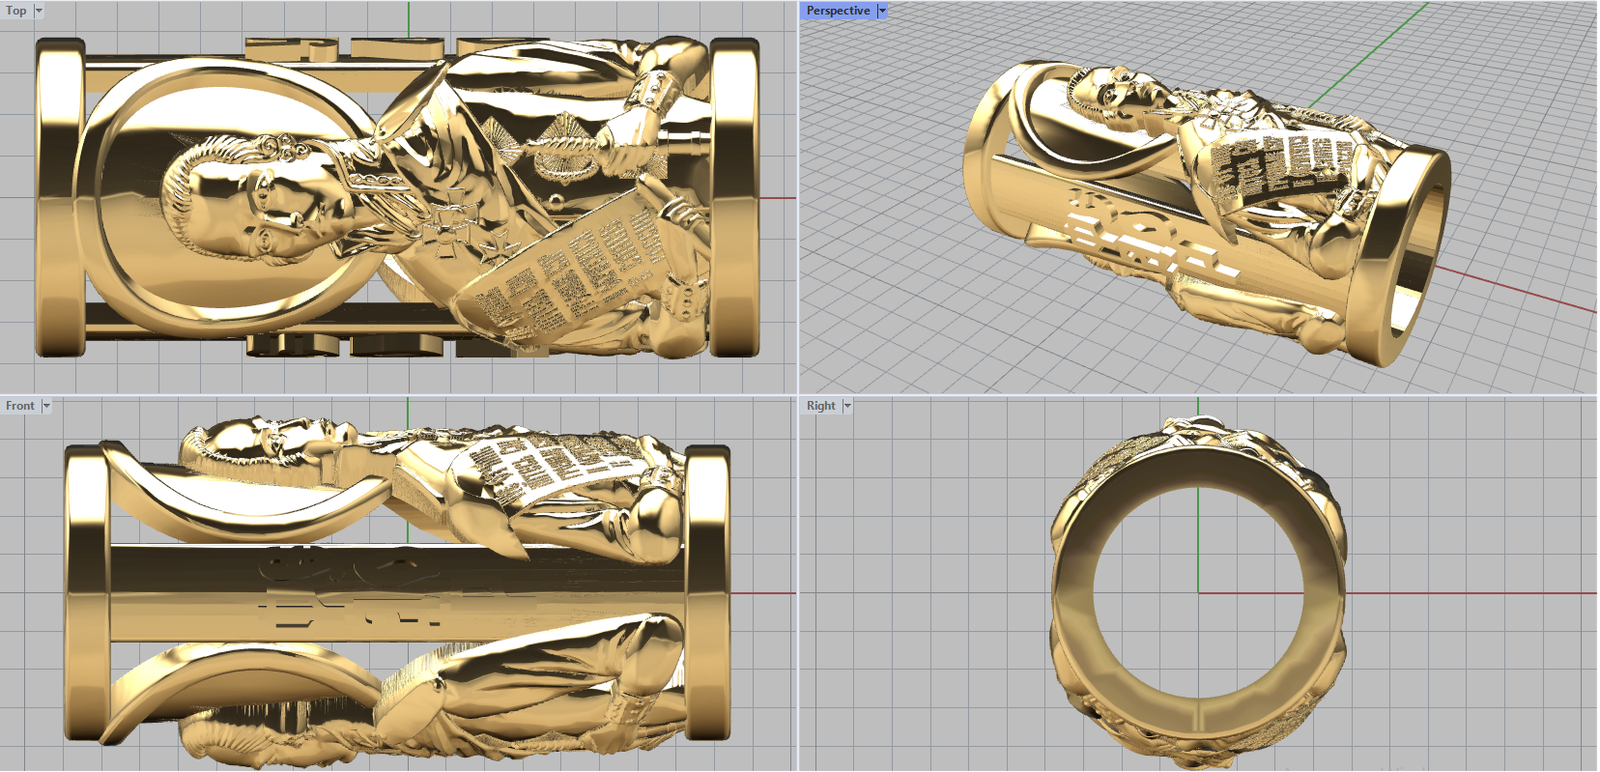Open the Top viewport dropdown arrow
The image size is (1600, 772).
(39, 11)
